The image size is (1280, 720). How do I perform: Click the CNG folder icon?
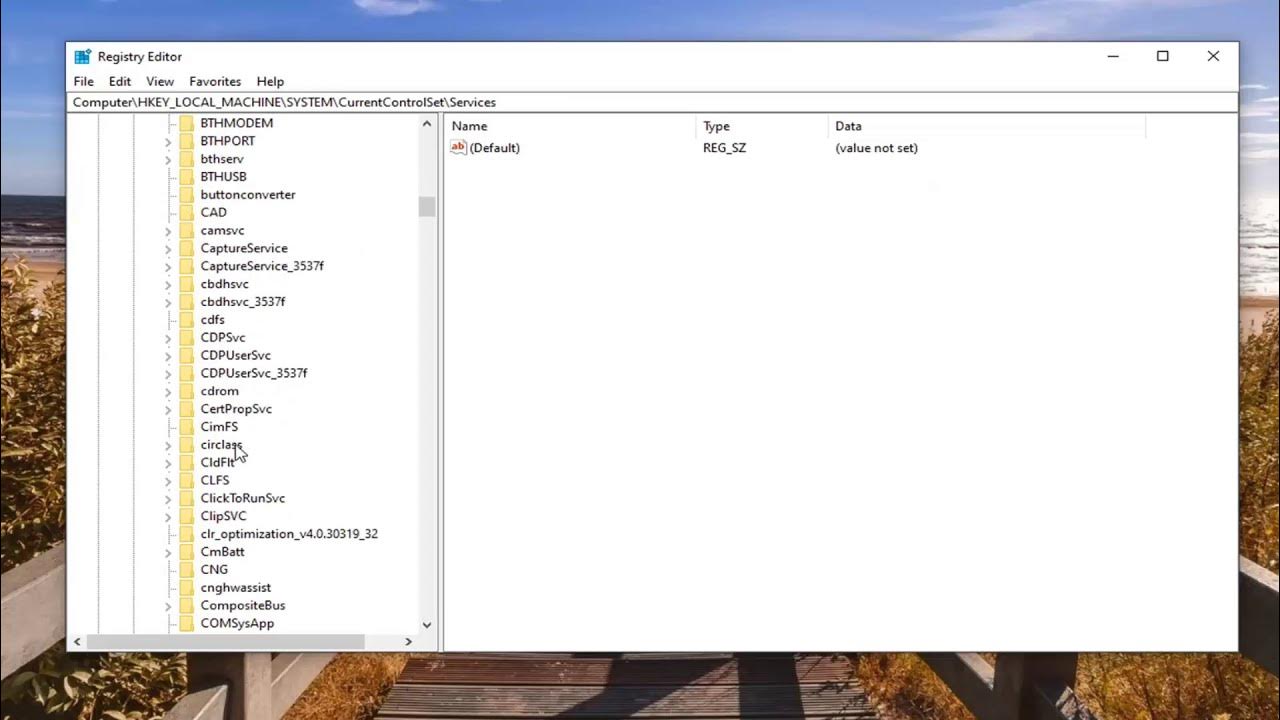(x=186, y=570)
